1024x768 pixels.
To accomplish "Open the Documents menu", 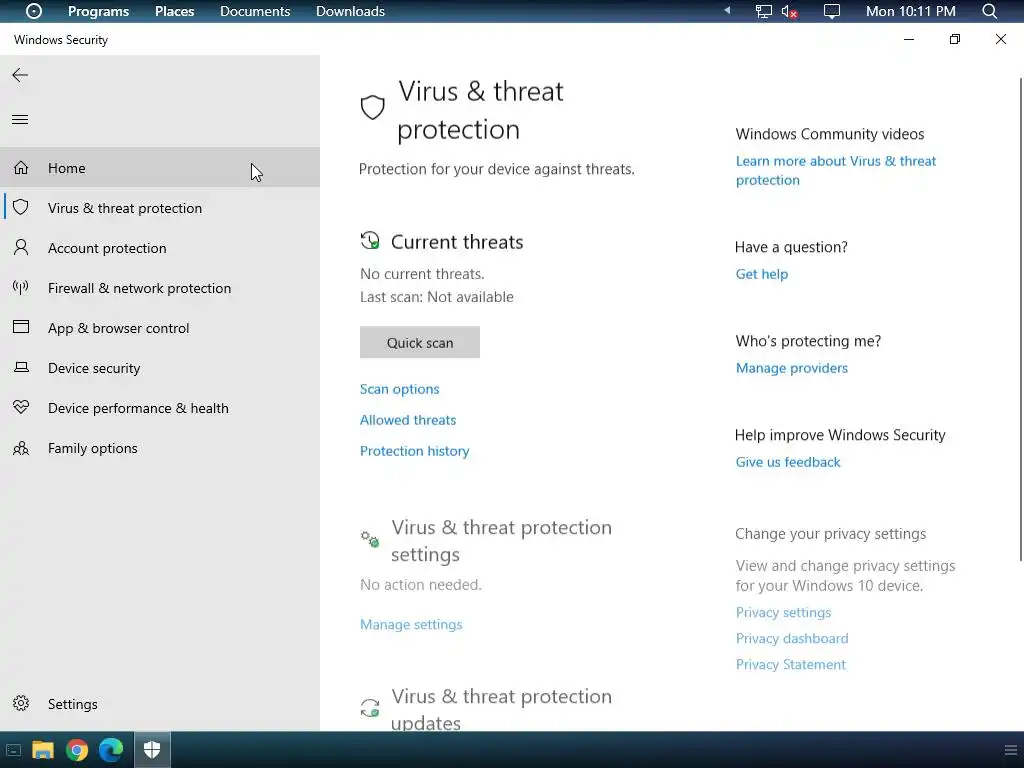I will [x=255, y=11].
